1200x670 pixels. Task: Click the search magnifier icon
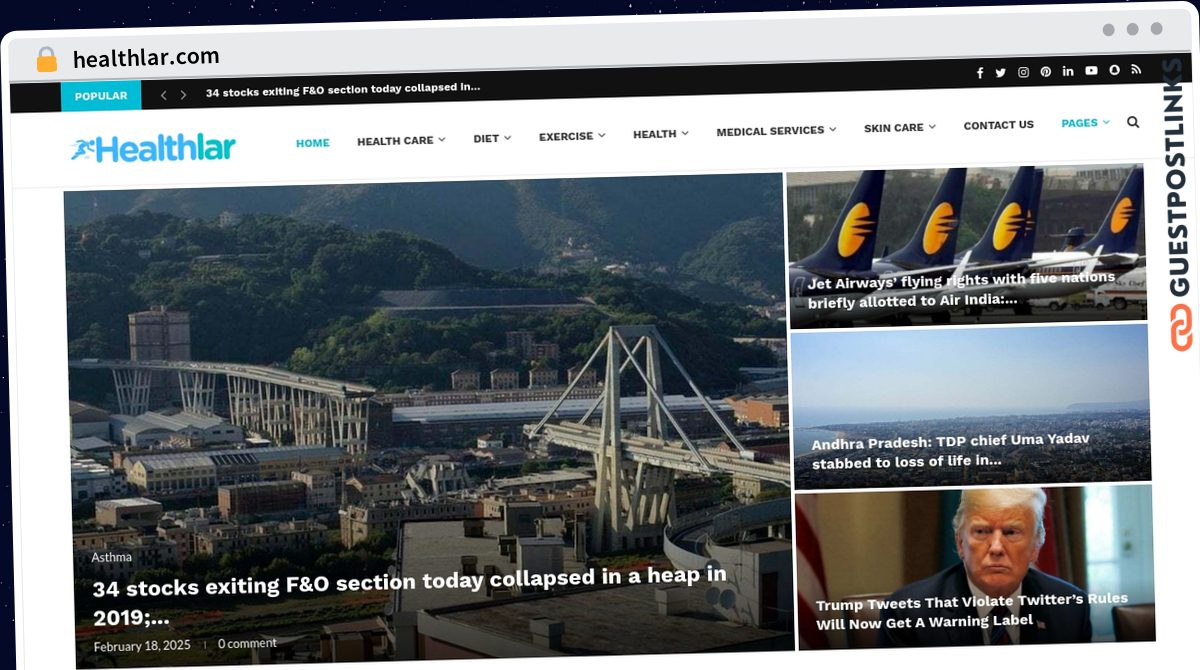1133,122
